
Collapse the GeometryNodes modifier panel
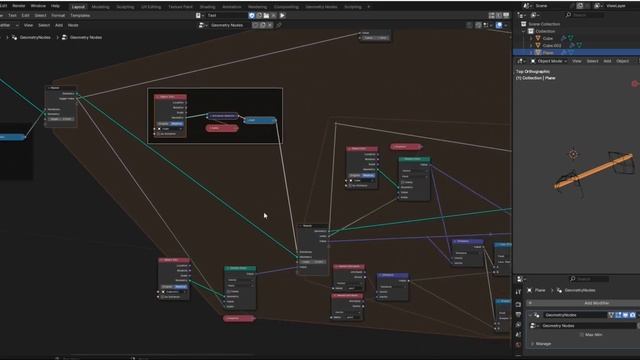point(530,315)
